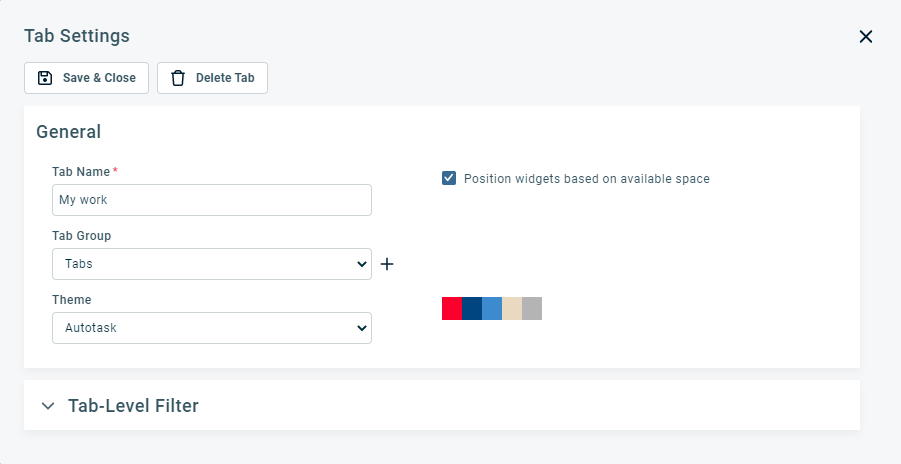This screenshot has height=464, width=901.
Task: Click the floppy disk save icon
Action: pos(45,78)
